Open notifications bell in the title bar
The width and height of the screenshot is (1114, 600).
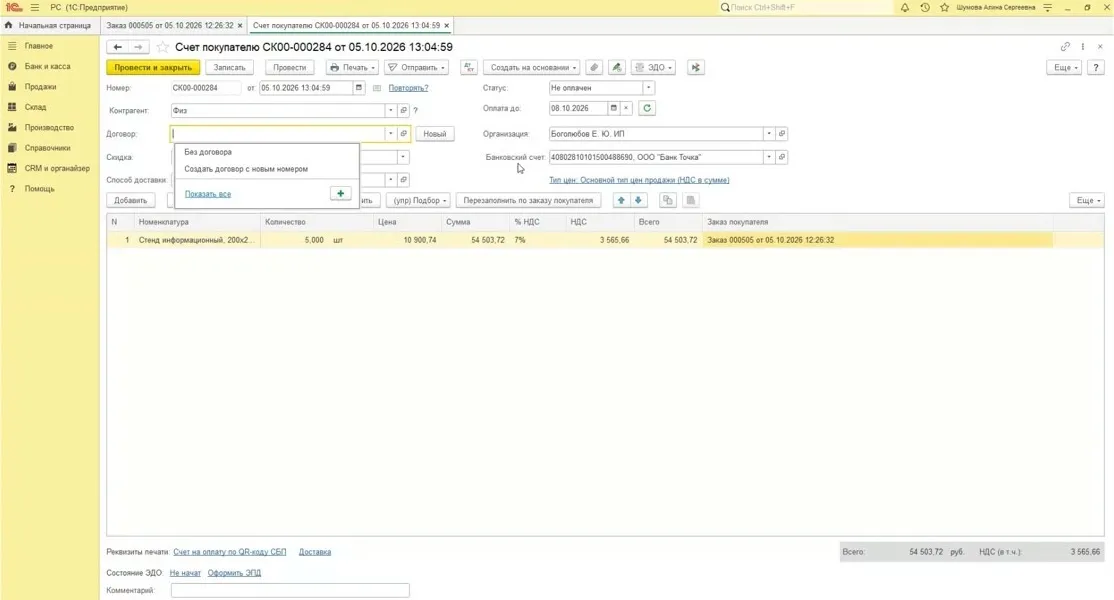point(904,7)
